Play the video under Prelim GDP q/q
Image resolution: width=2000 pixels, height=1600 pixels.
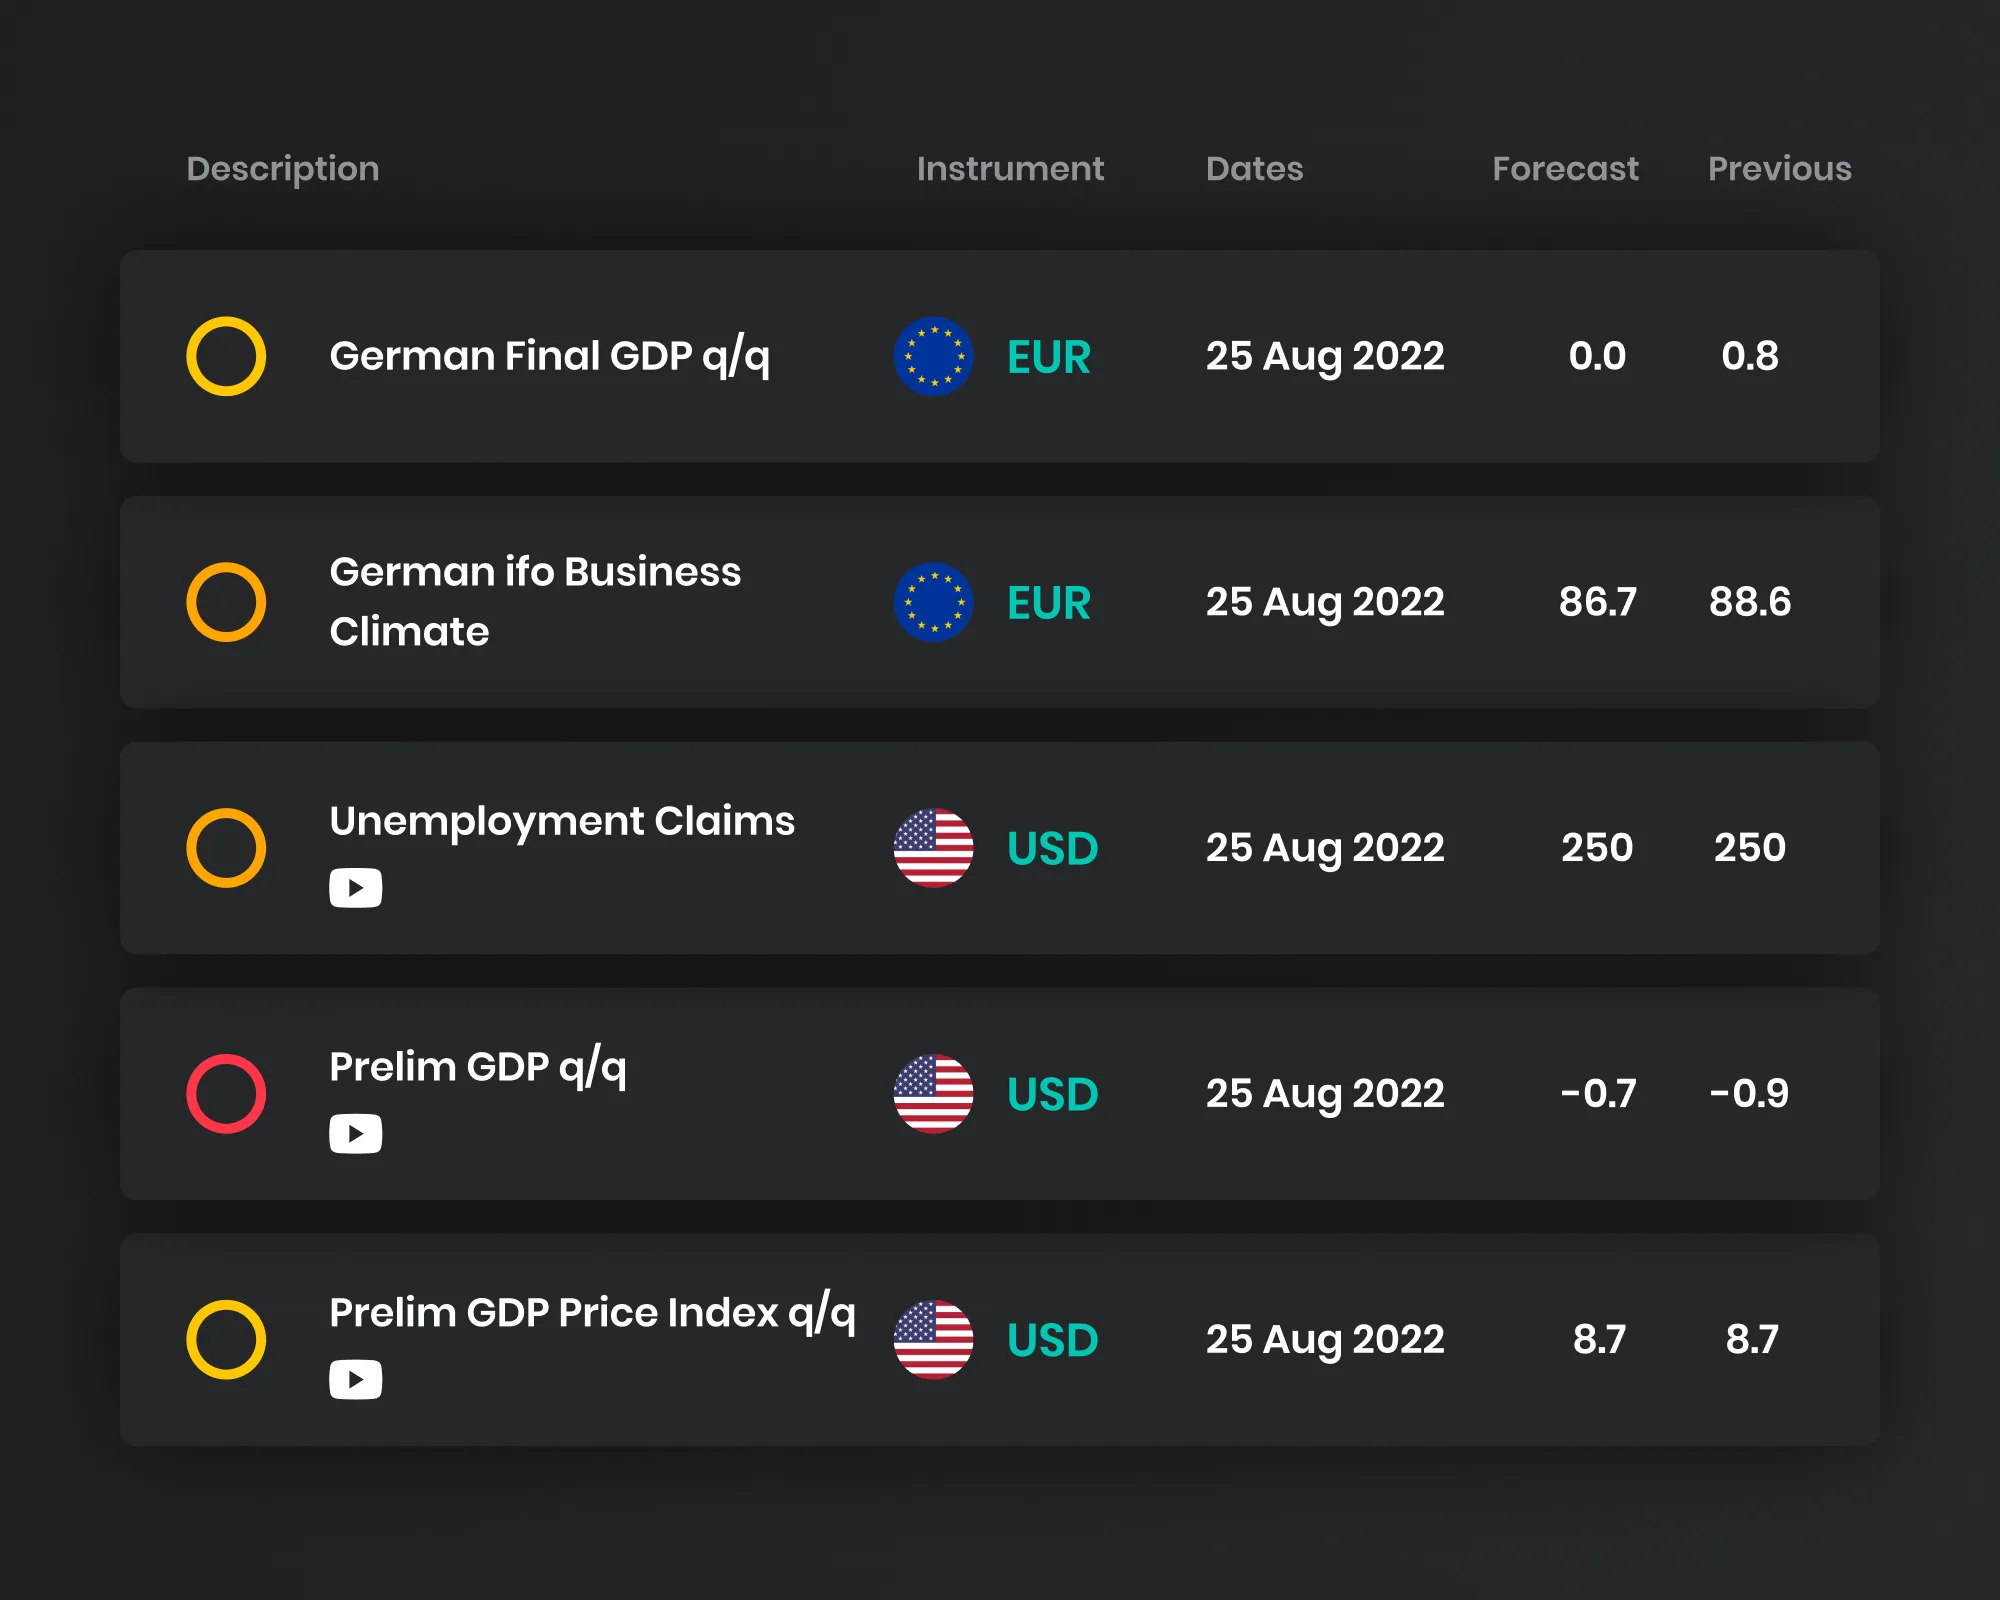pos(356,1134)
